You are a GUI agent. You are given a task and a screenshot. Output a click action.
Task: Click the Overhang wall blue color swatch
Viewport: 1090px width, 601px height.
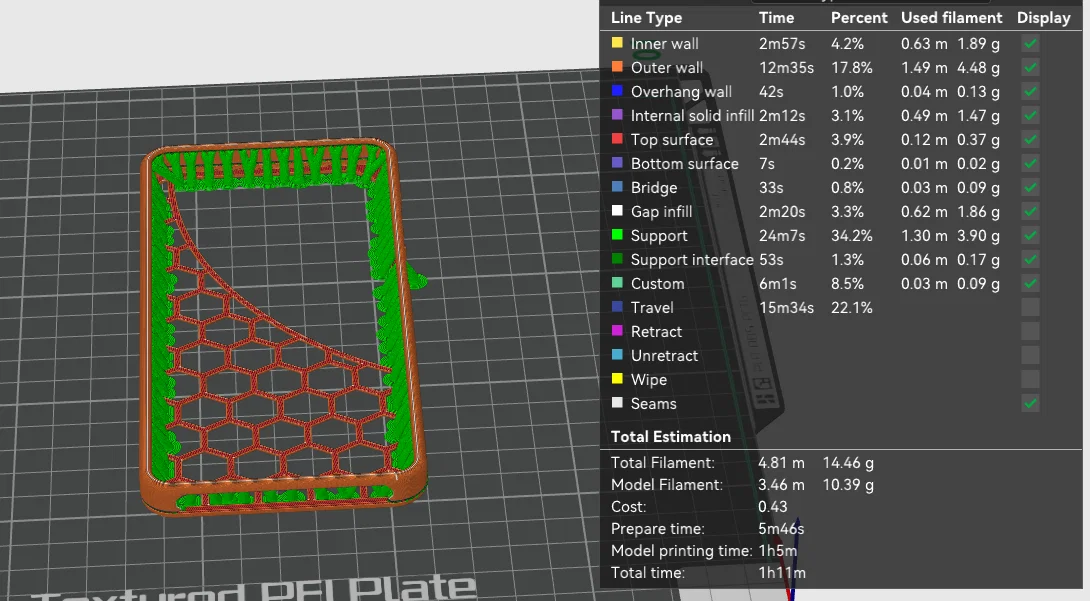point(617,91)
